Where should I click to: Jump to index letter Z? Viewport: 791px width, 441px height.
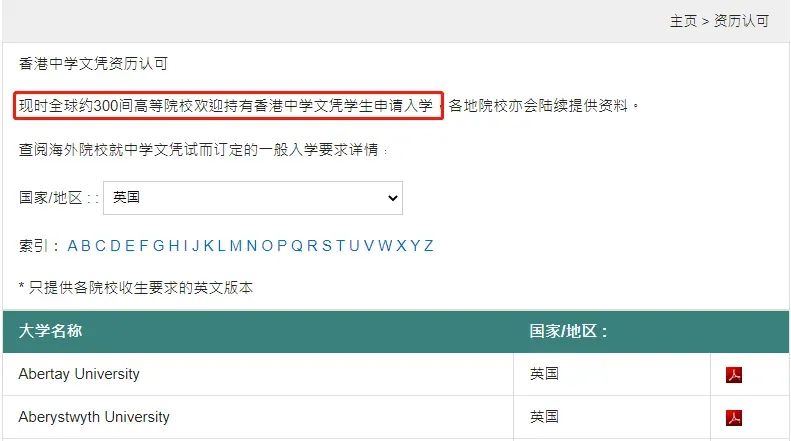(428, 246)
